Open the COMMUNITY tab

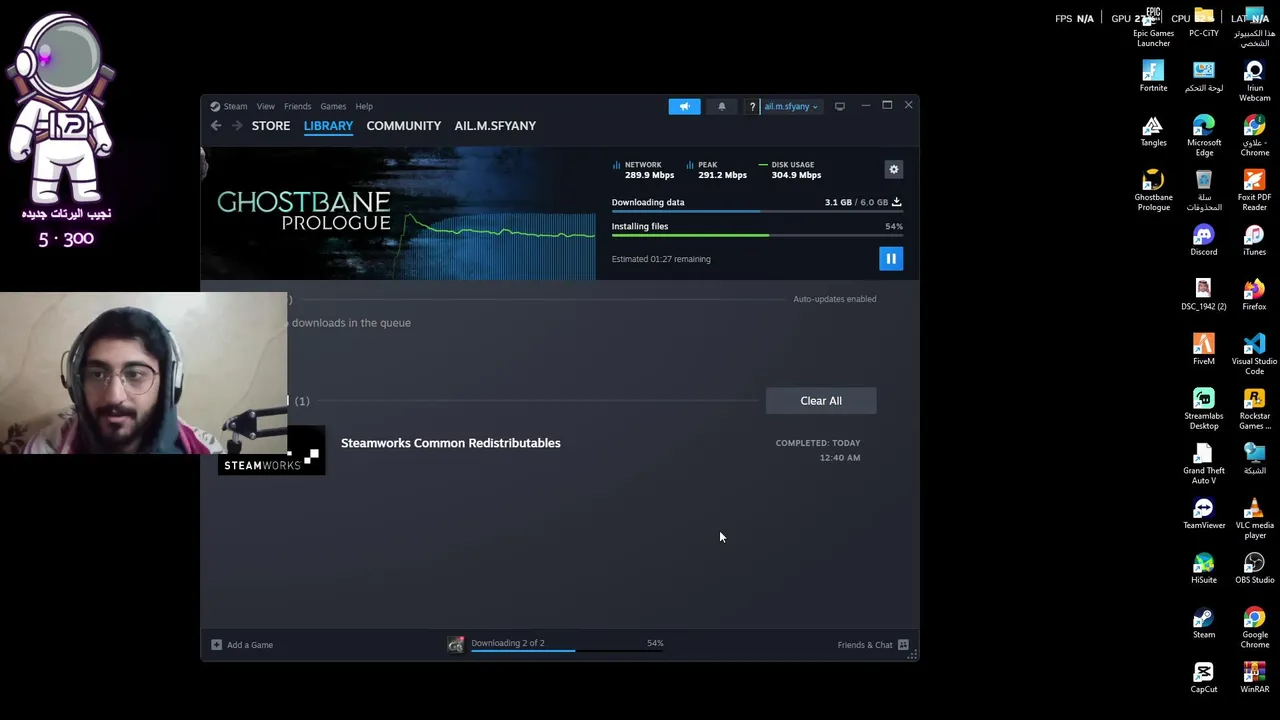[x=404, y=126]
